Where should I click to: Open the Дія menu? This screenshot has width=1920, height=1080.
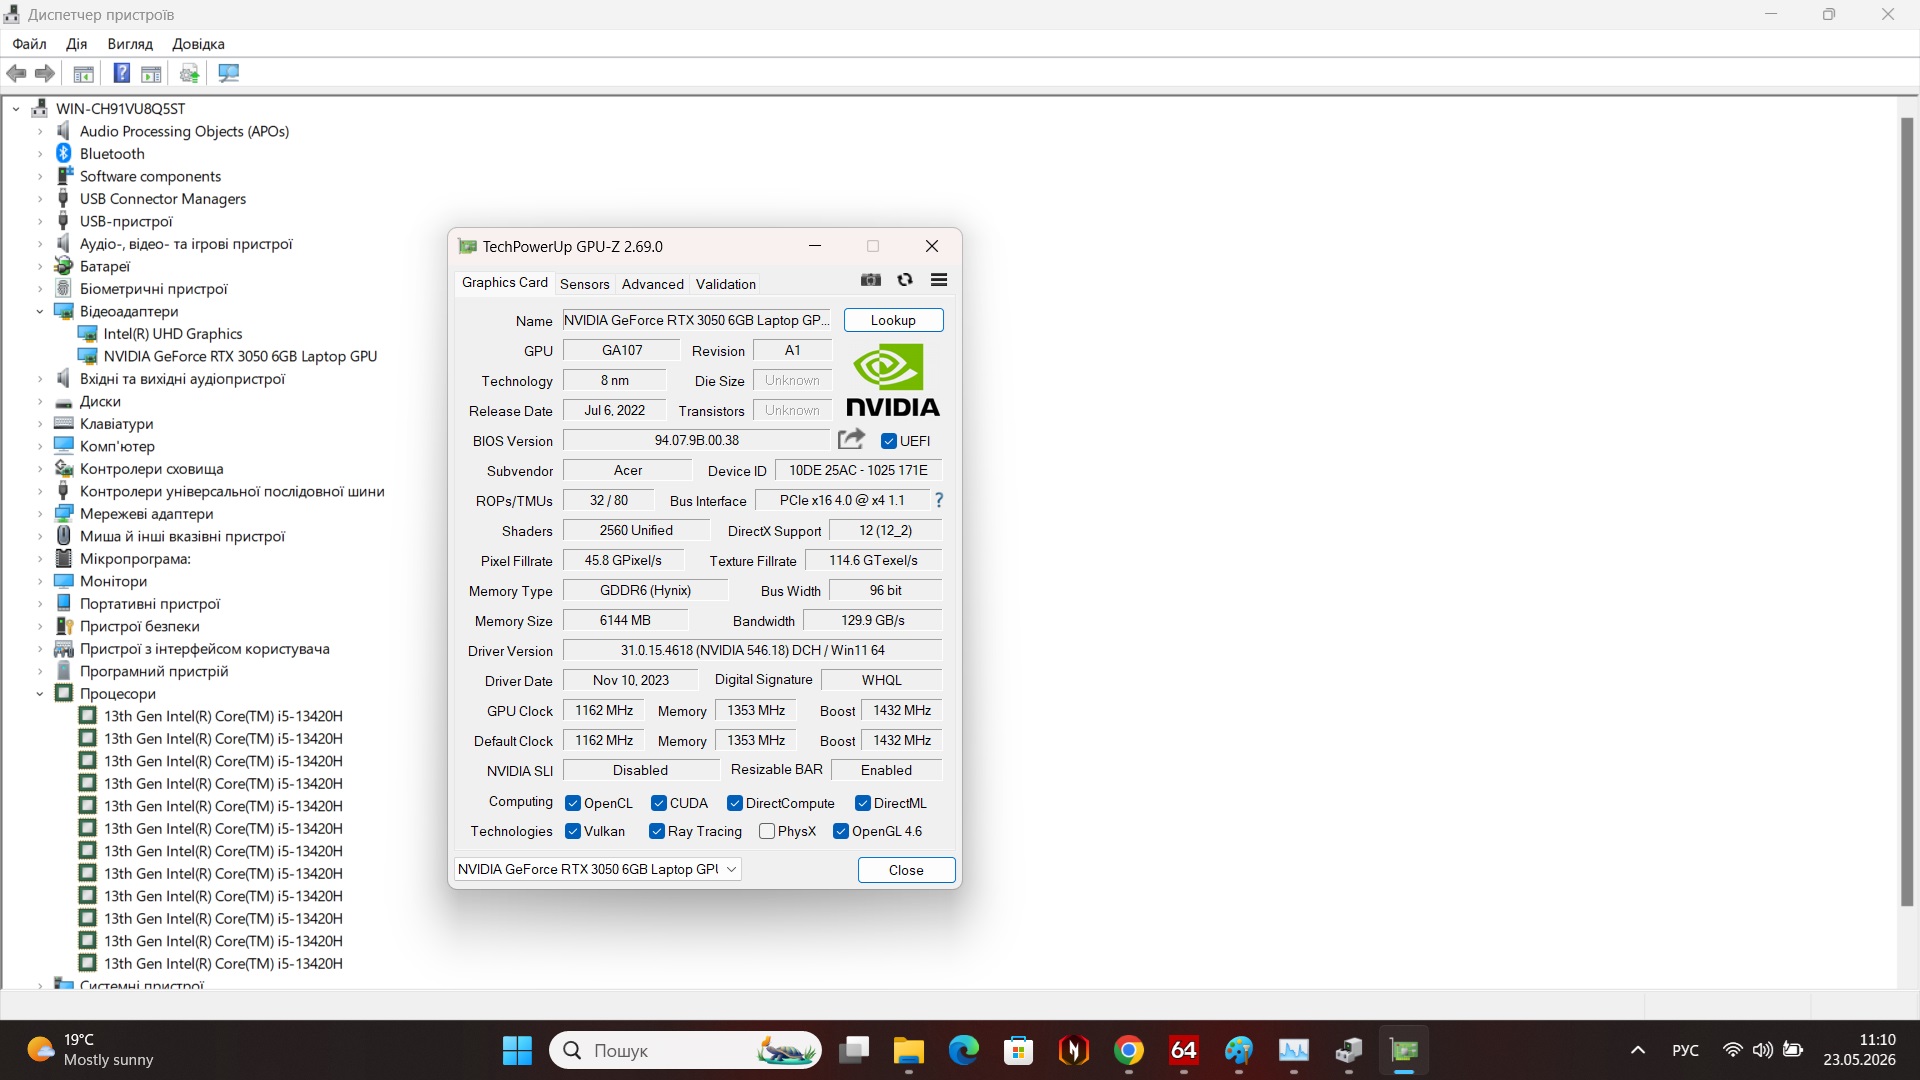click(77, 44)
